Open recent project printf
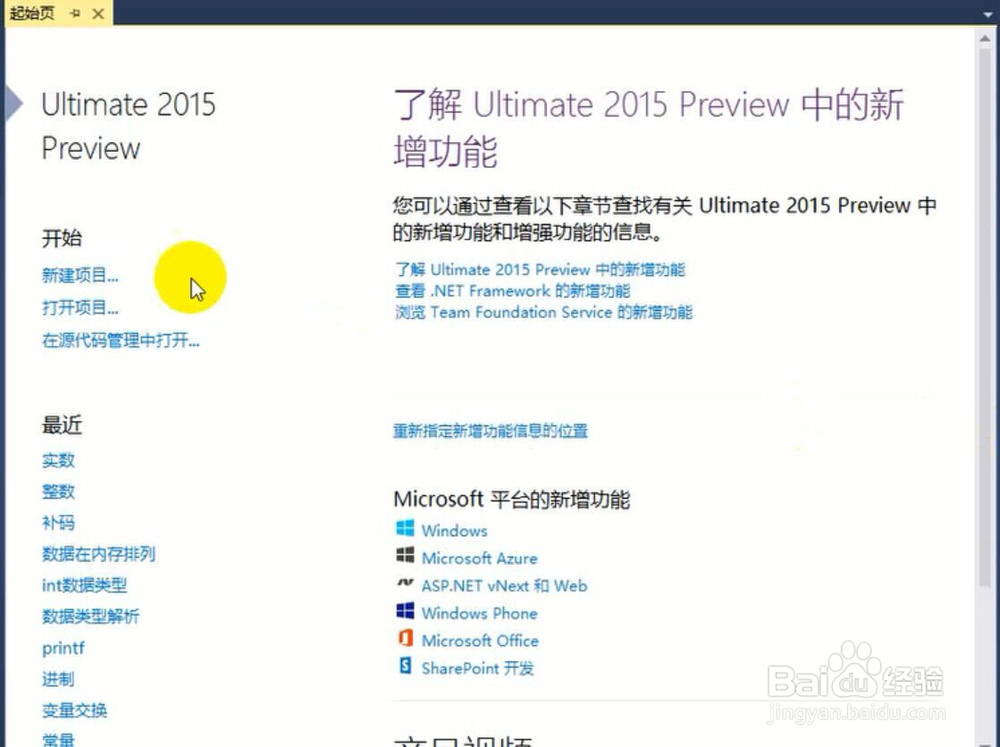This screenshot has height=747, width=1000. (x=63, y=648)
